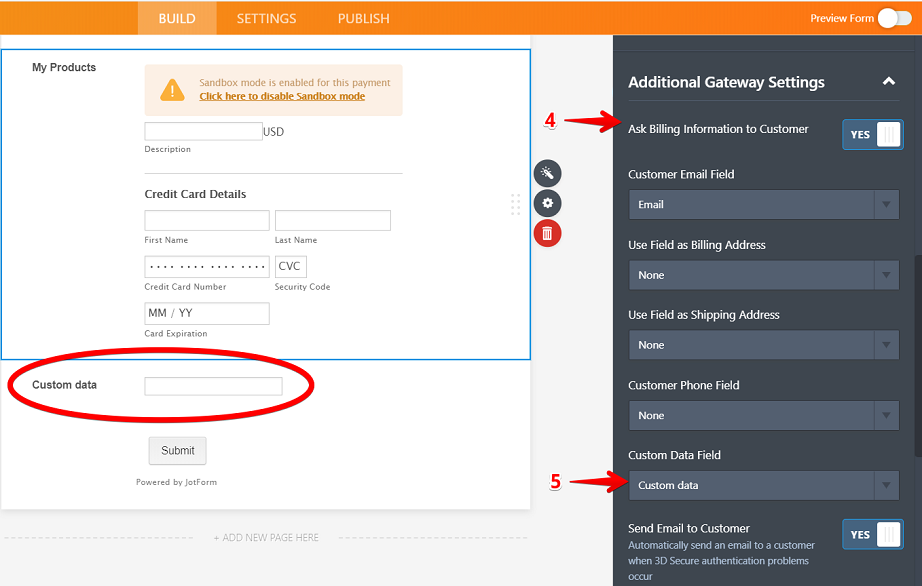This screenshot has width=922, height=586.
Task: Click the Description sublabel
Action: pos(168,149)
